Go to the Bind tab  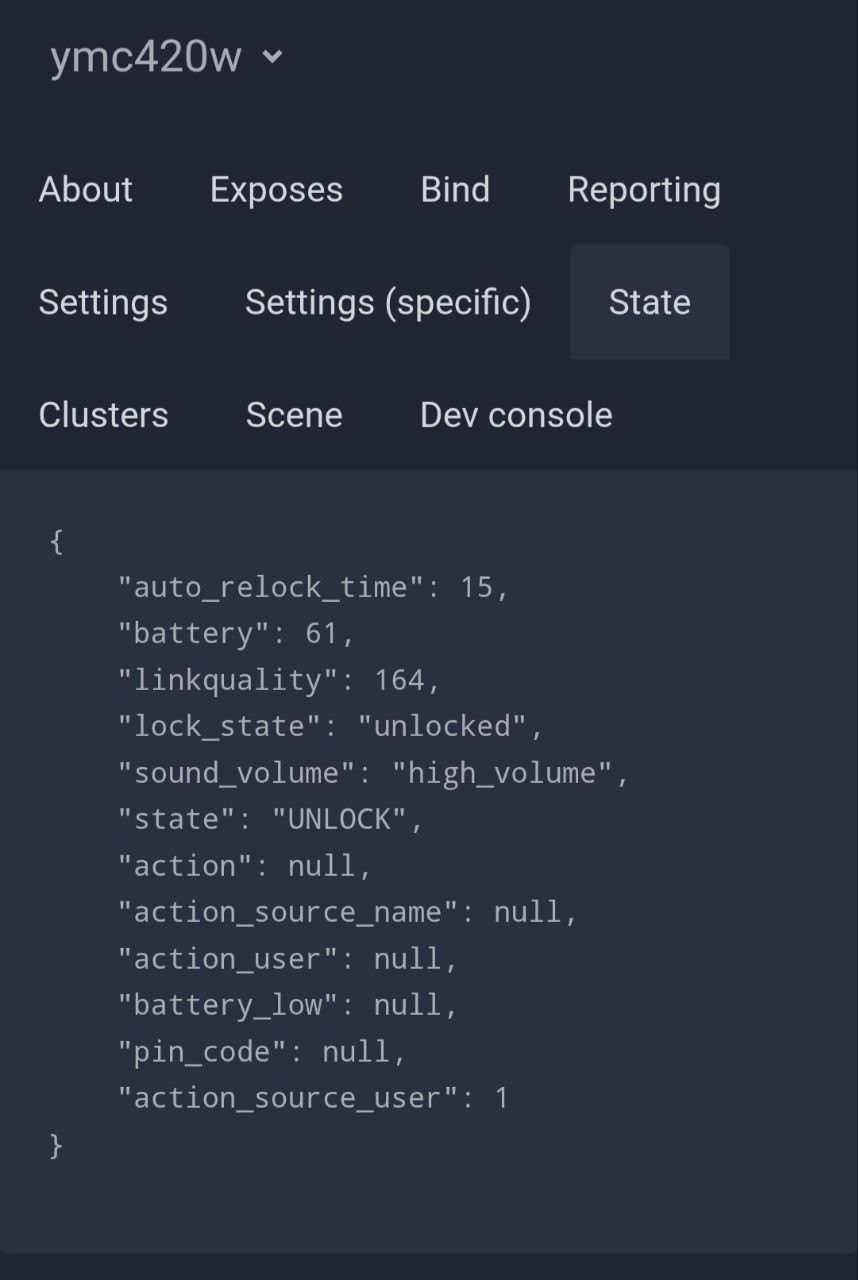pyautogui.click(x=455, y=189)
